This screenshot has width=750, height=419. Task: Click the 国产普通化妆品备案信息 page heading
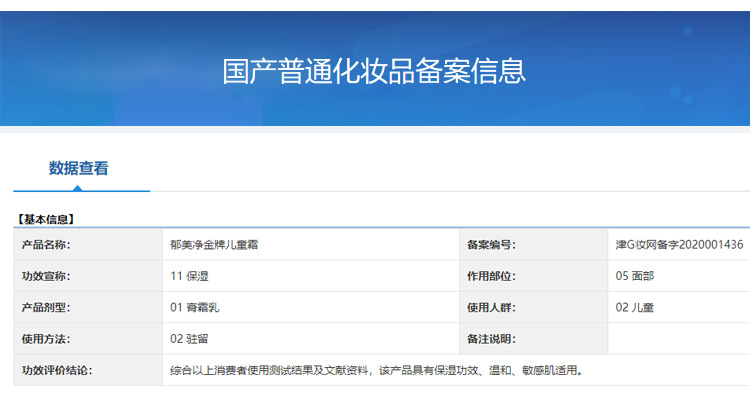click(374, 71)
